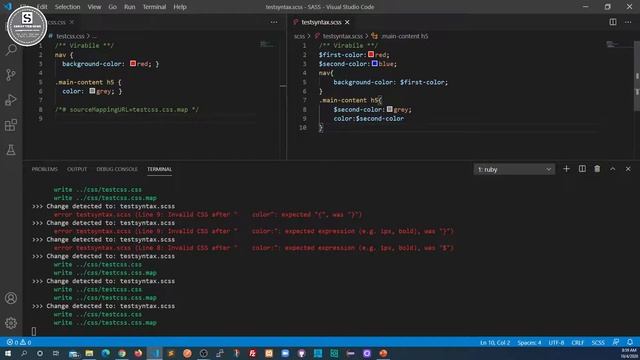Viewport: 640px width, 360px height.
Task: Open Google Chrome from the taskbar
Action: (x=122, y=353)
